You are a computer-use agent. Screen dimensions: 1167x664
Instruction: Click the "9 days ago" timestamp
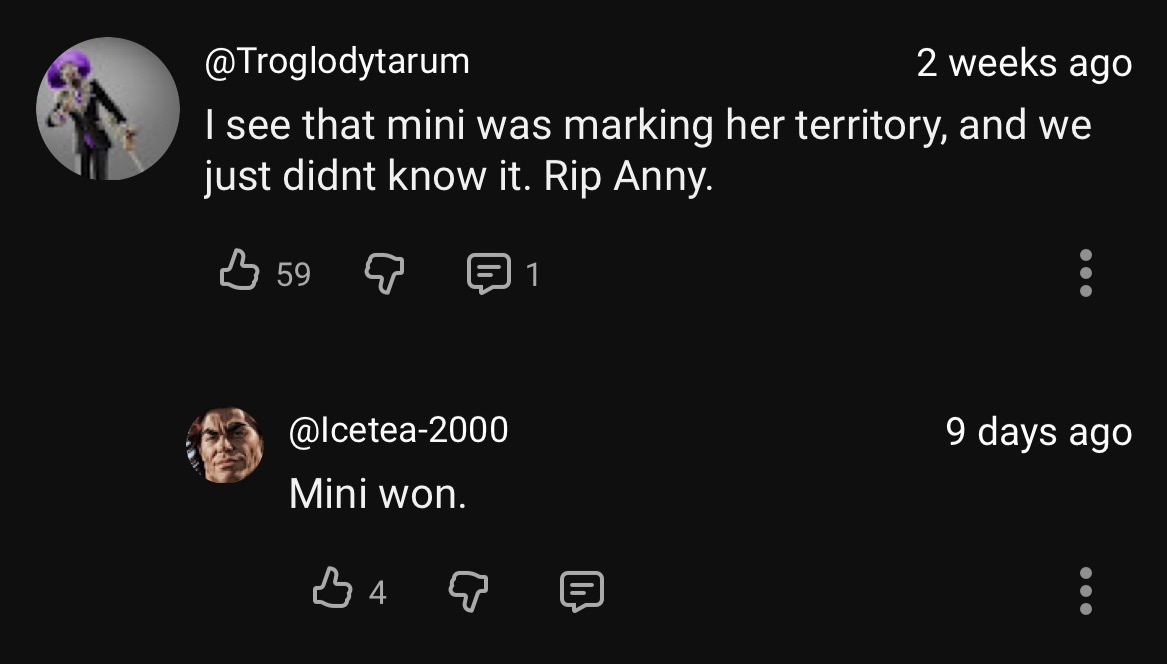tap(1038, 432)
